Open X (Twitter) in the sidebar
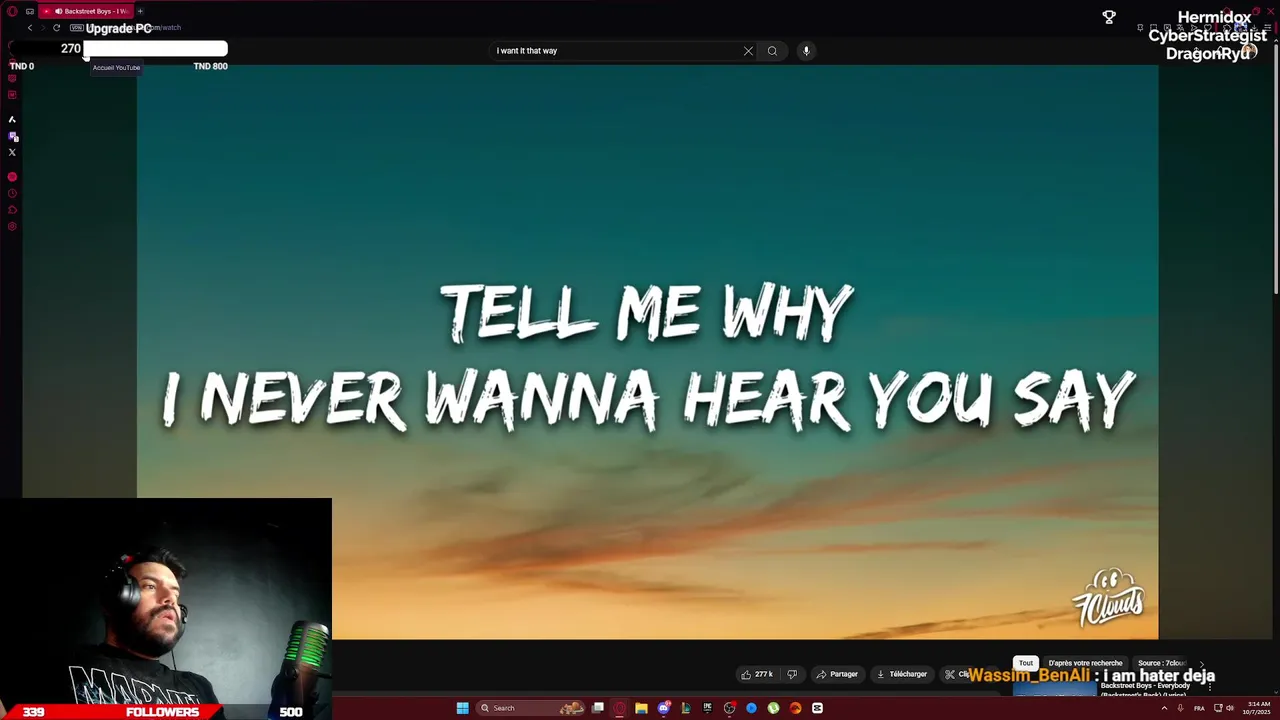The height and width of the screenshot is (720, 1280). click(12, 152)
